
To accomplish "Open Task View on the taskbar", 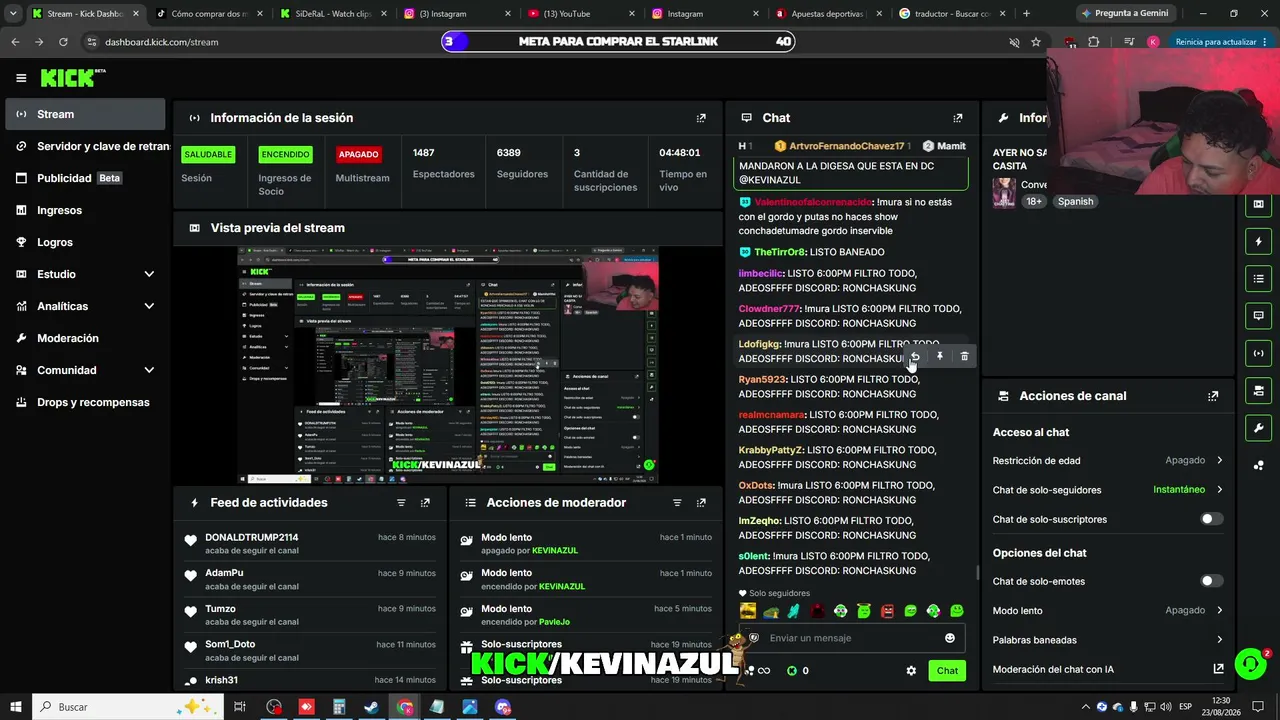I will point(240,707).
